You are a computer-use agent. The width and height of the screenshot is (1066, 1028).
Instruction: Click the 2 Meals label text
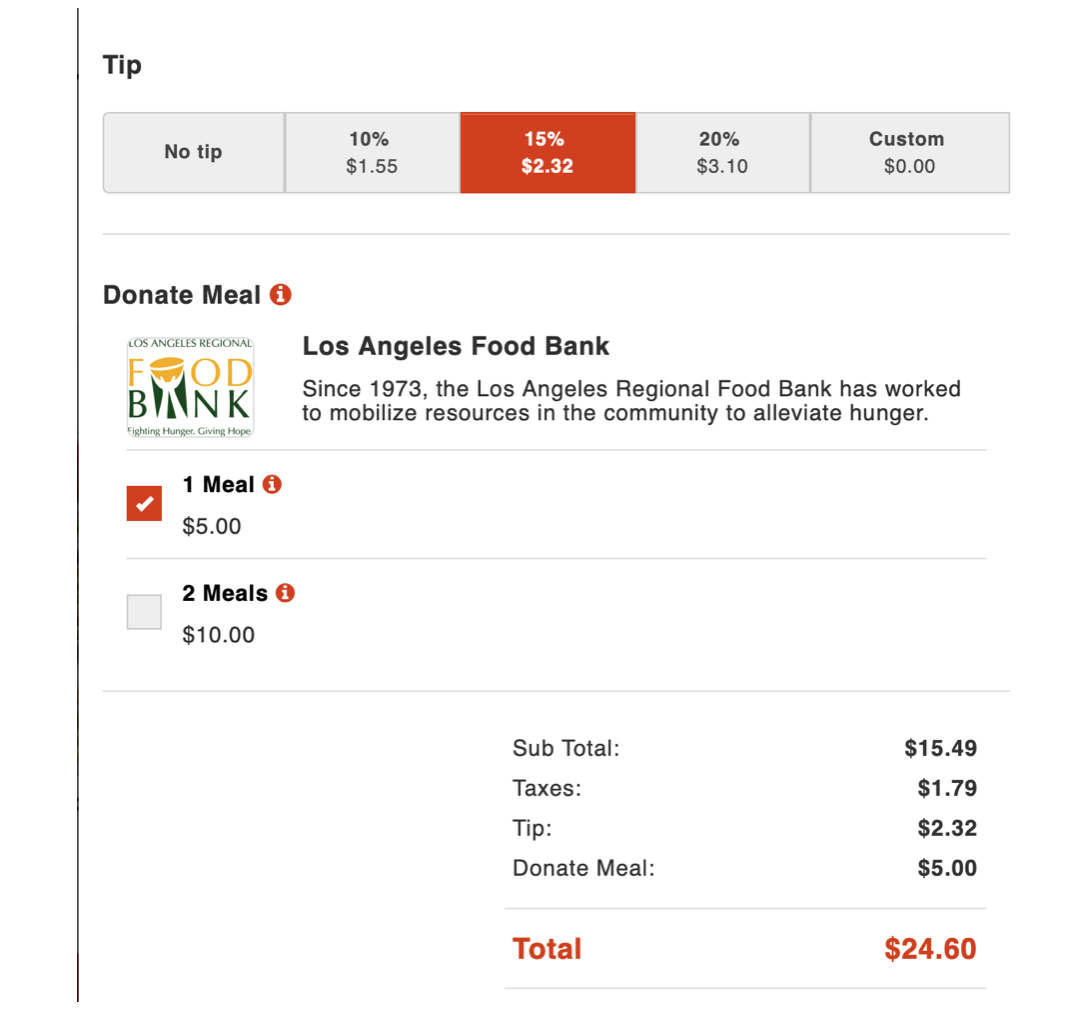tap(225, 593)
